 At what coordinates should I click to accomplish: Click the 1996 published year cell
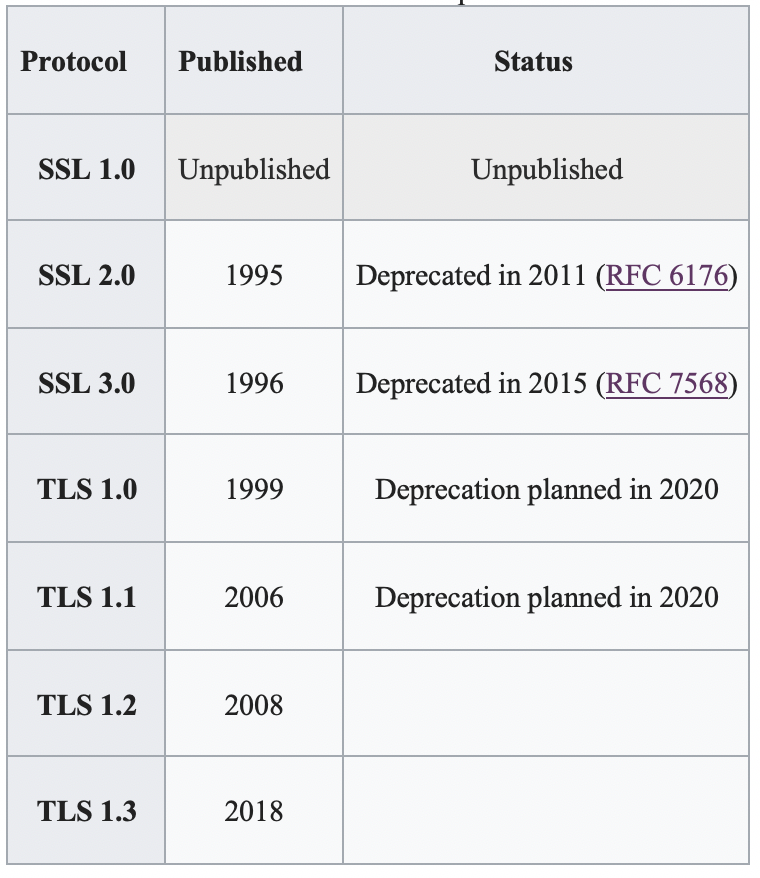point(254,383)
